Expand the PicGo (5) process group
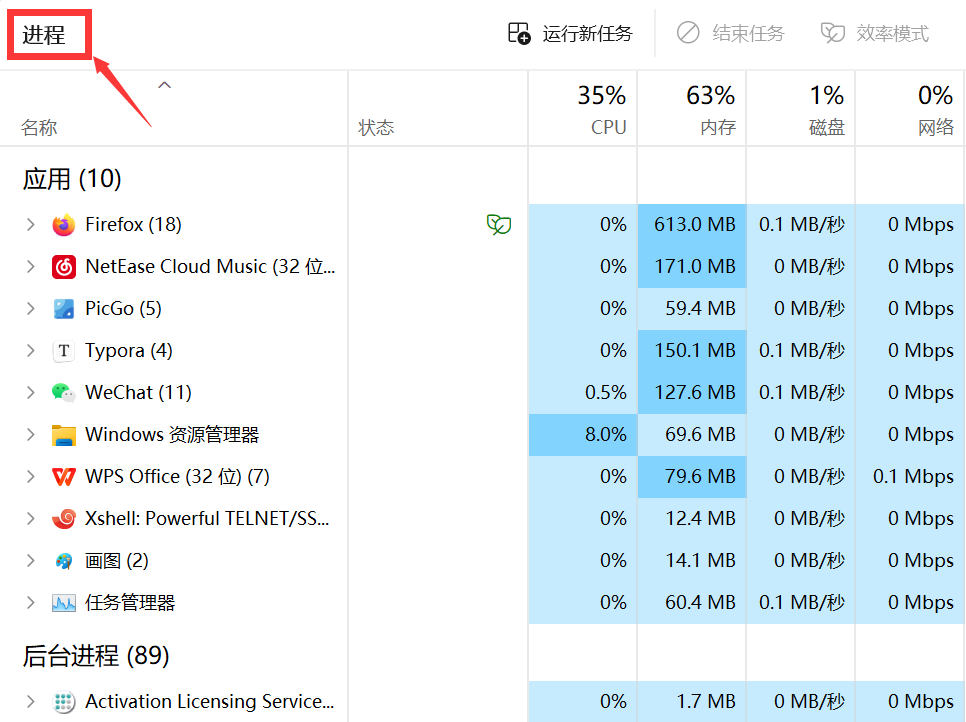 pos(30,308)
